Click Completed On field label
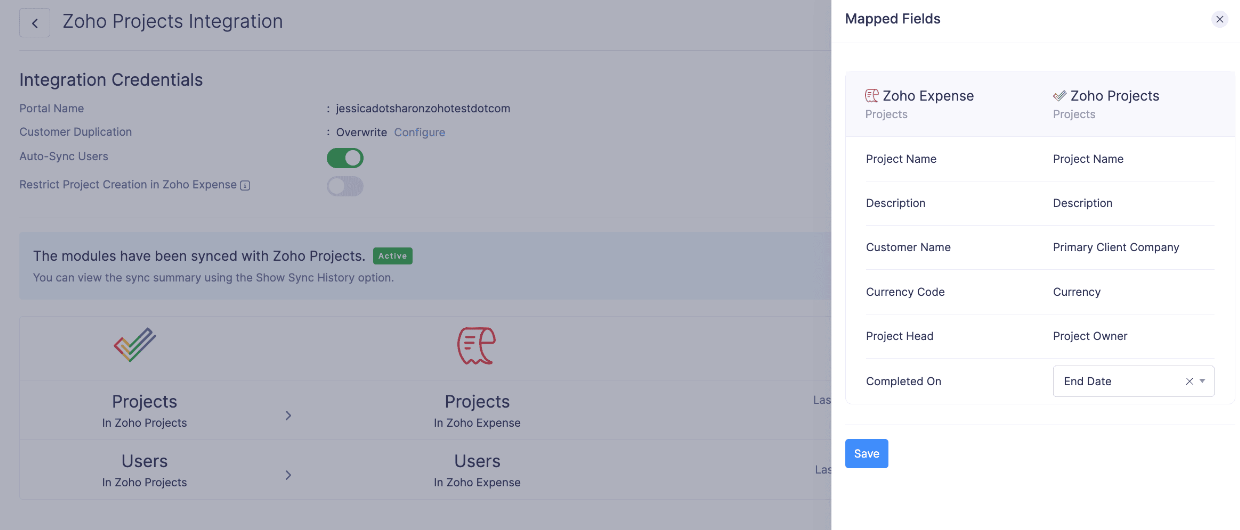 [x=903, y=381]
